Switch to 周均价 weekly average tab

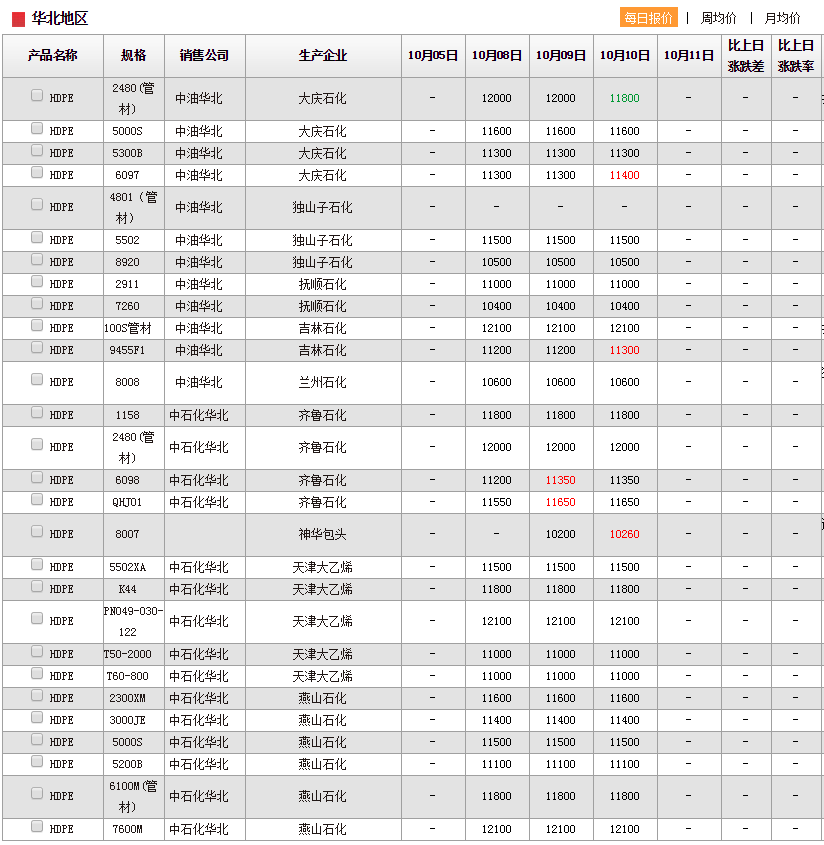[718, 18]
